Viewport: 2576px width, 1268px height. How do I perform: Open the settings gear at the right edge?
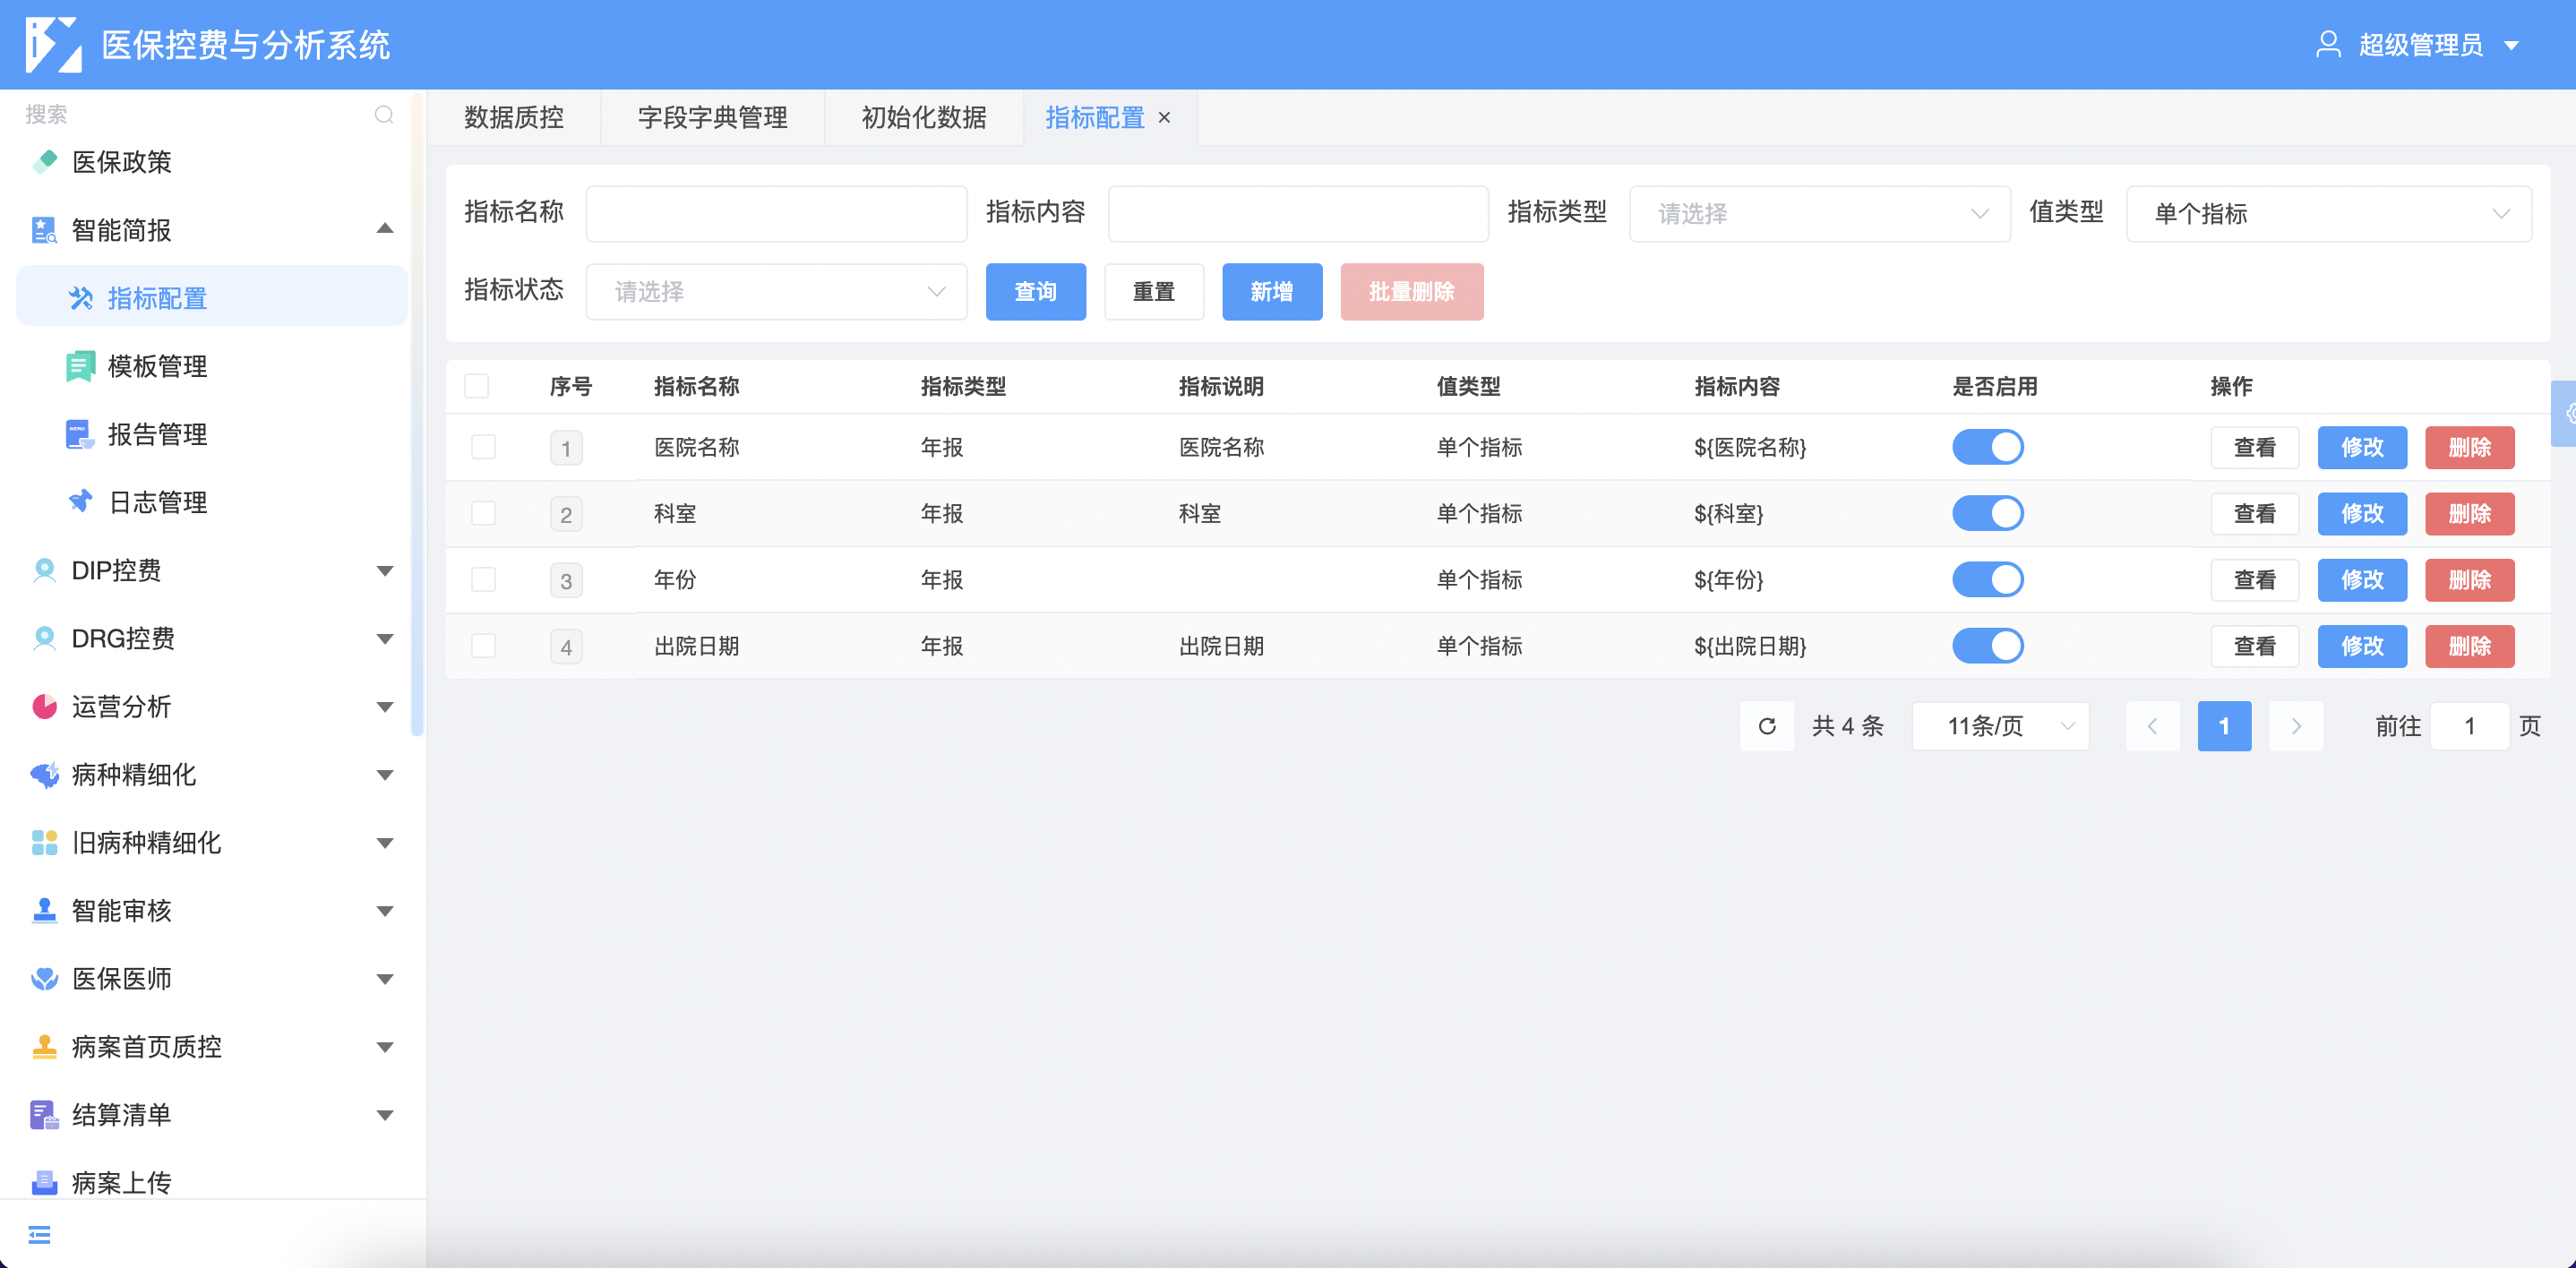2566,413
